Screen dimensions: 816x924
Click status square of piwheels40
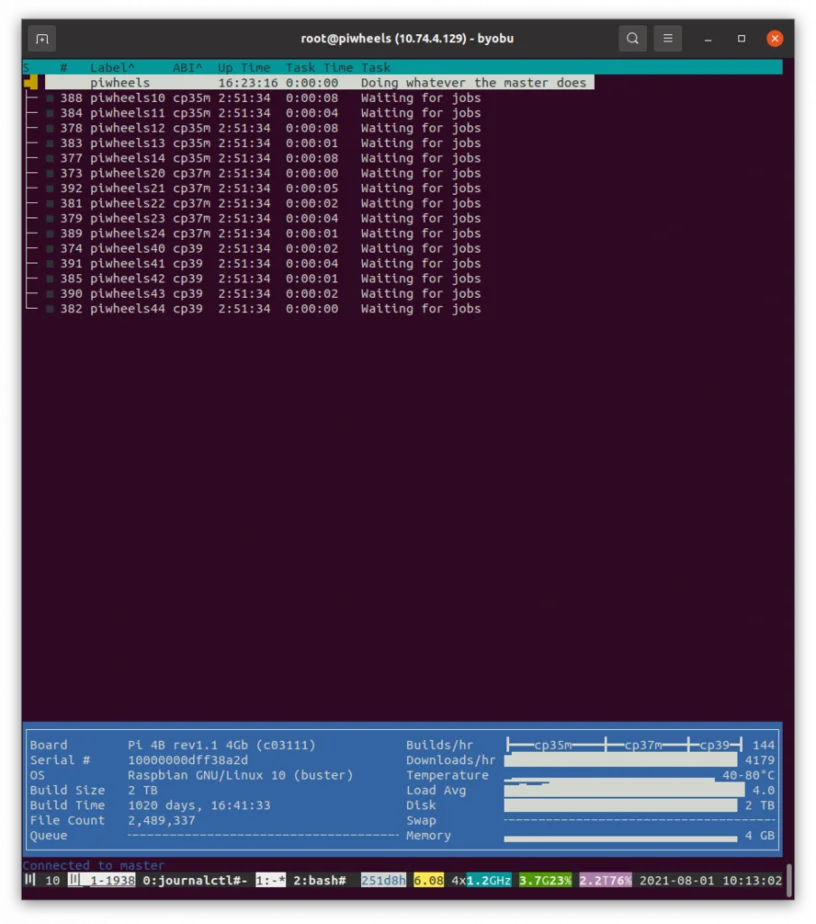(x=50, y=249)
